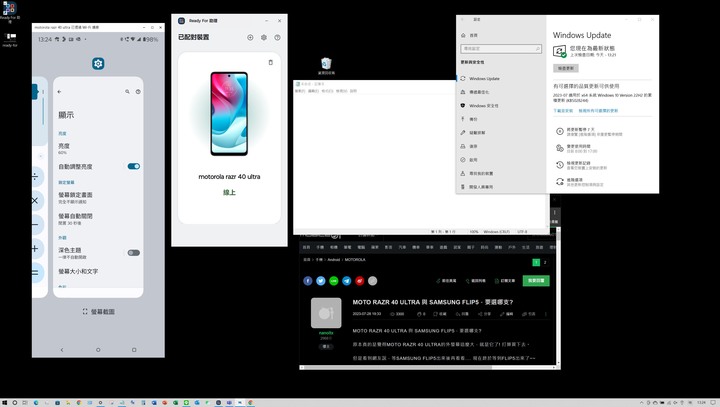Click the Settings search input field
The width and height of the screenshot is (720, 407).
pyautogui.click(x=501, y=48)
